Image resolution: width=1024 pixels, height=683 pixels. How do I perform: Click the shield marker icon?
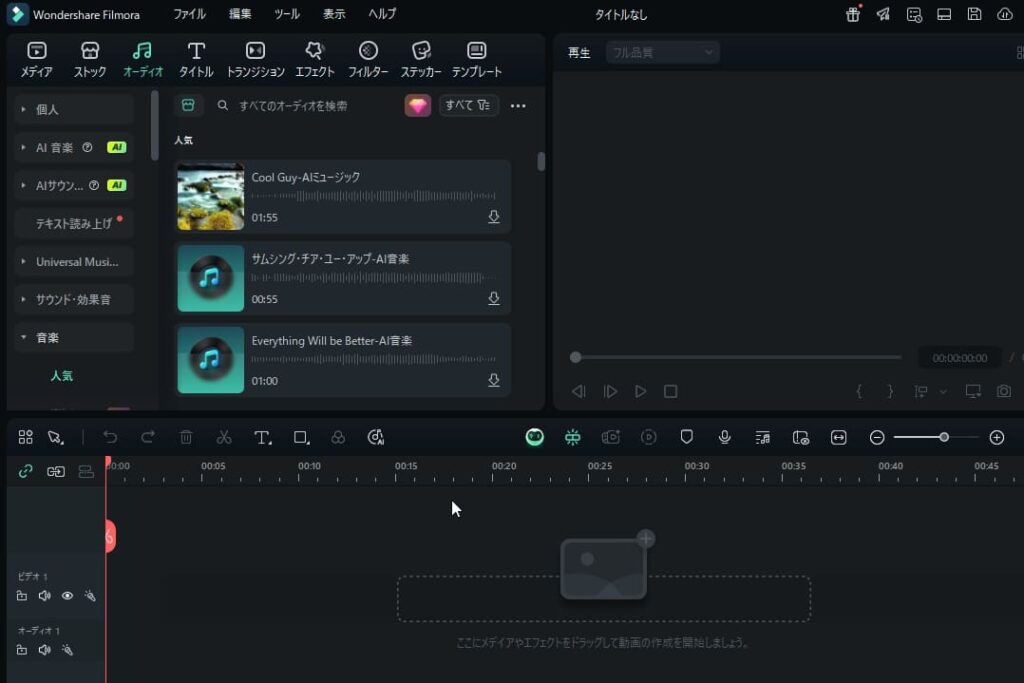click(686, 437)
